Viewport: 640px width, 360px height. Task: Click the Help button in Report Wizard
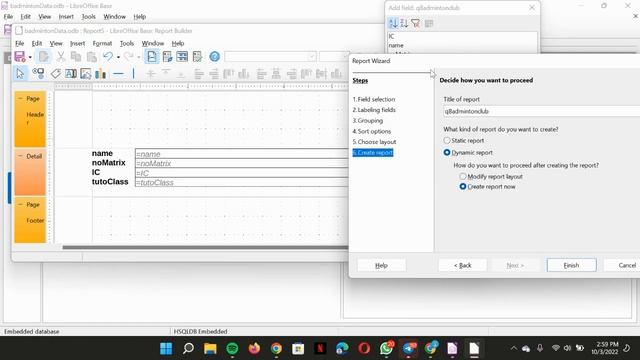click(x=381, y=265)
